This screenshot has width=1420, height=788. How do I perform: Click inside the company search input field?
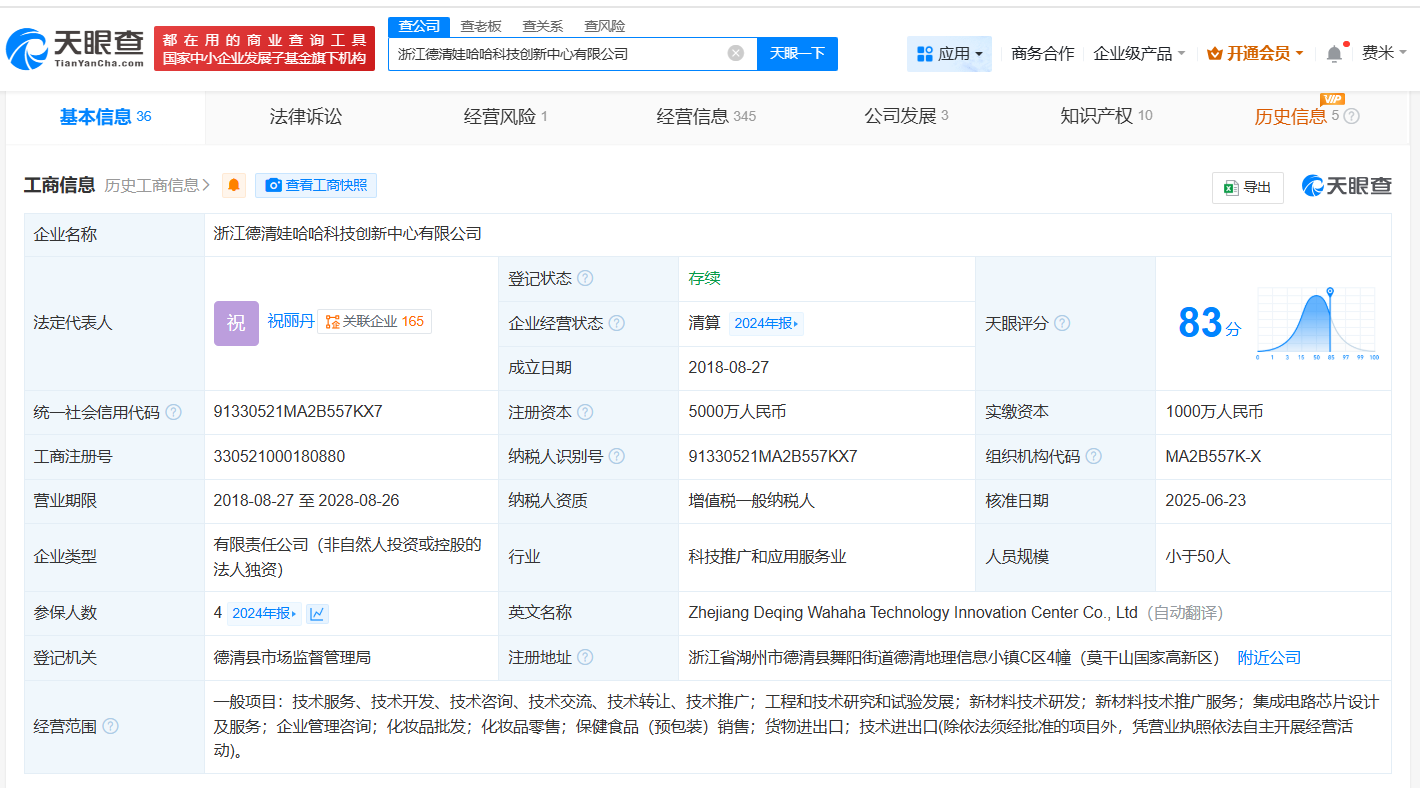point(570,54)
